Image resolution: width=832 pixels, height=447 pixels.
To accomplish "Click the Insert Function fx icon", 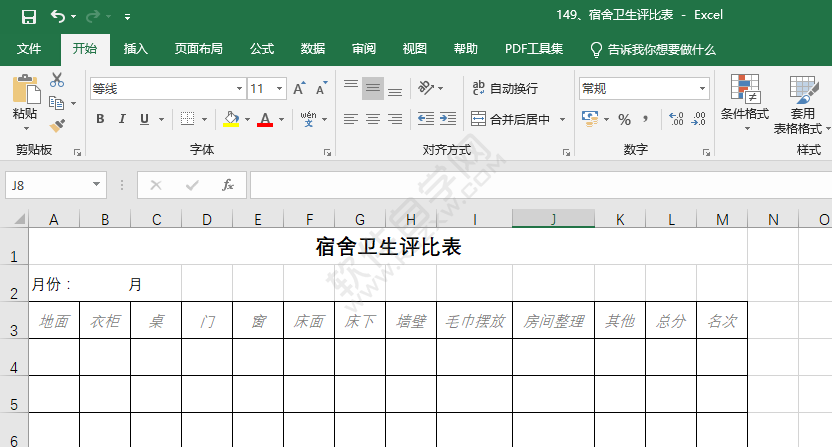I will (227, 185).
